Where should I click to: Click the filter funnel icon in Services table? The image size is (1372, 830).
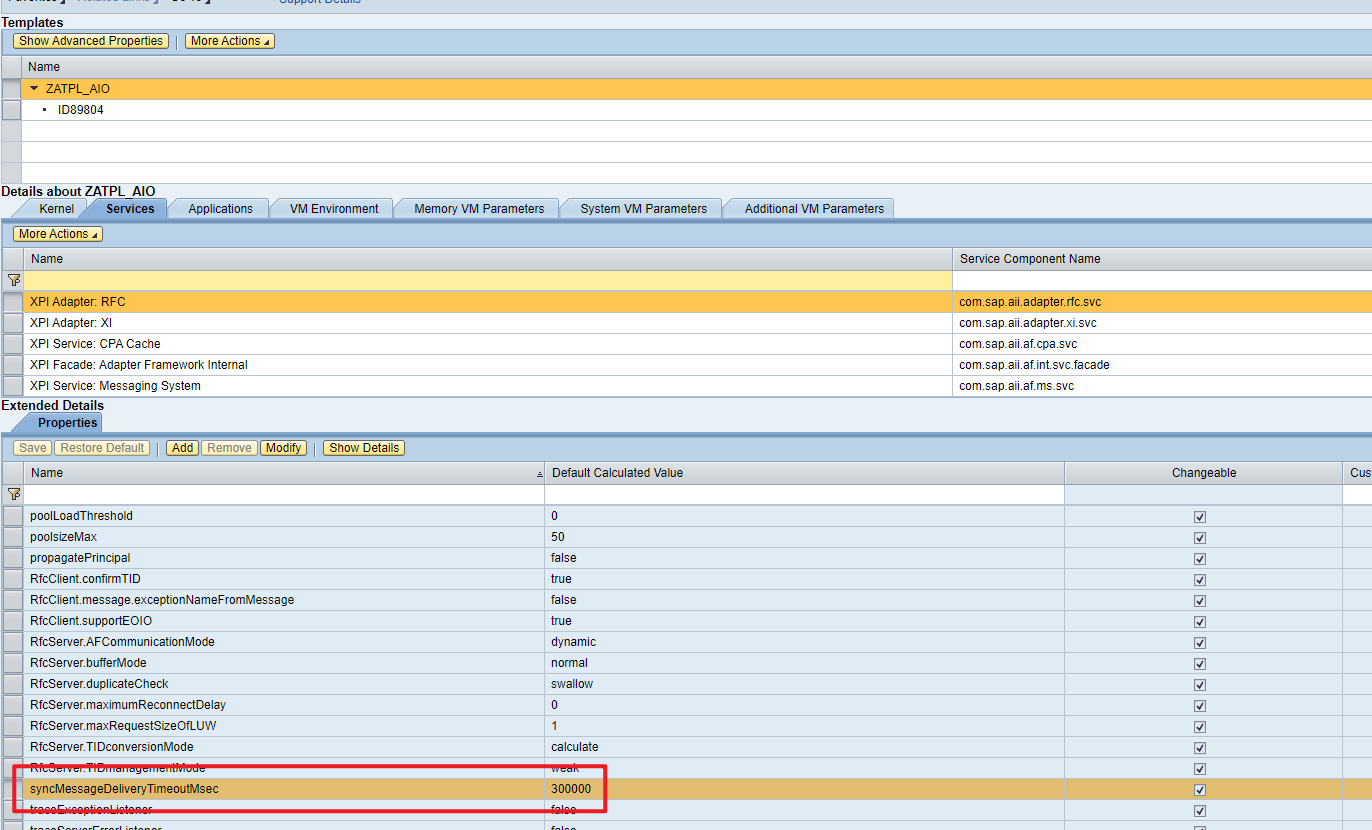pos(14,280)
